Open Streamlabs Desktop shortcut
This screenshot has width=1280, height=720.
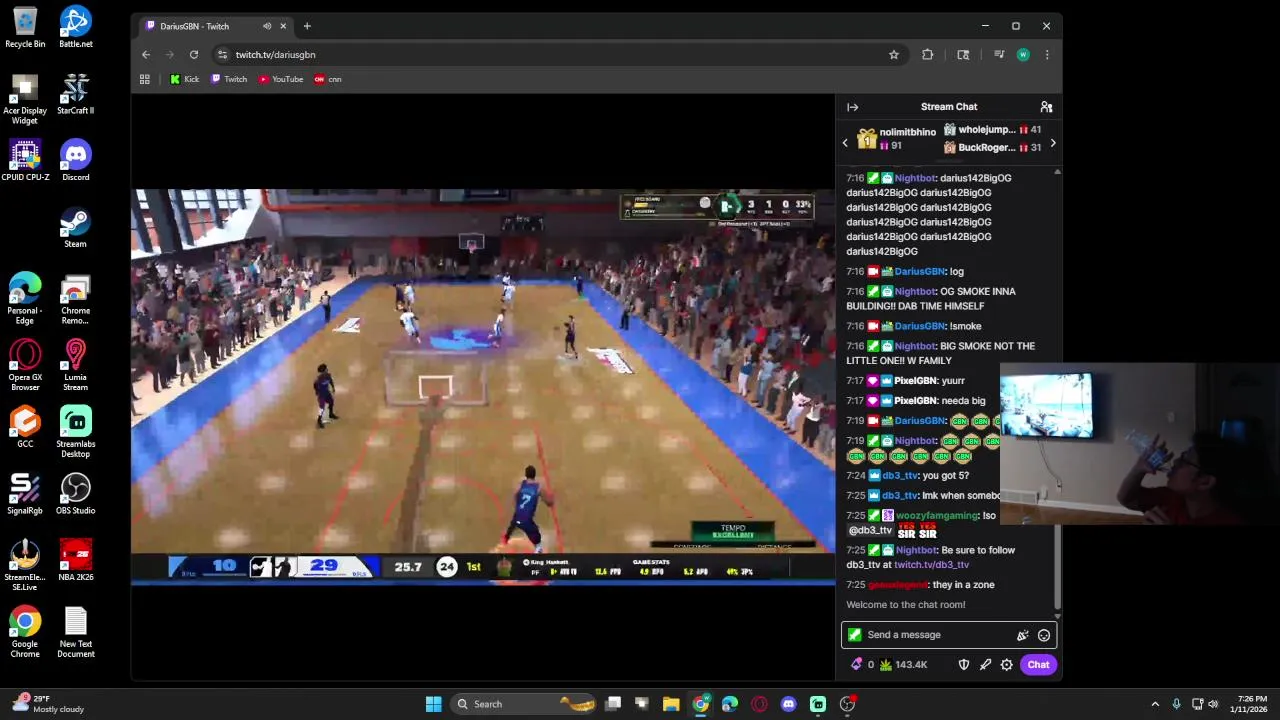click(75, 432)
